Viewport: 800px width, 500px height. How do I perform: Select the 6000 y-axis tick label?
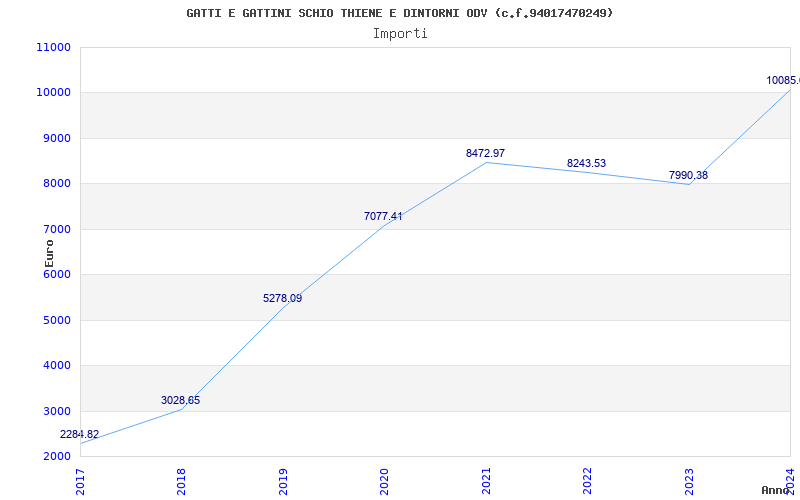pos(55,274)
